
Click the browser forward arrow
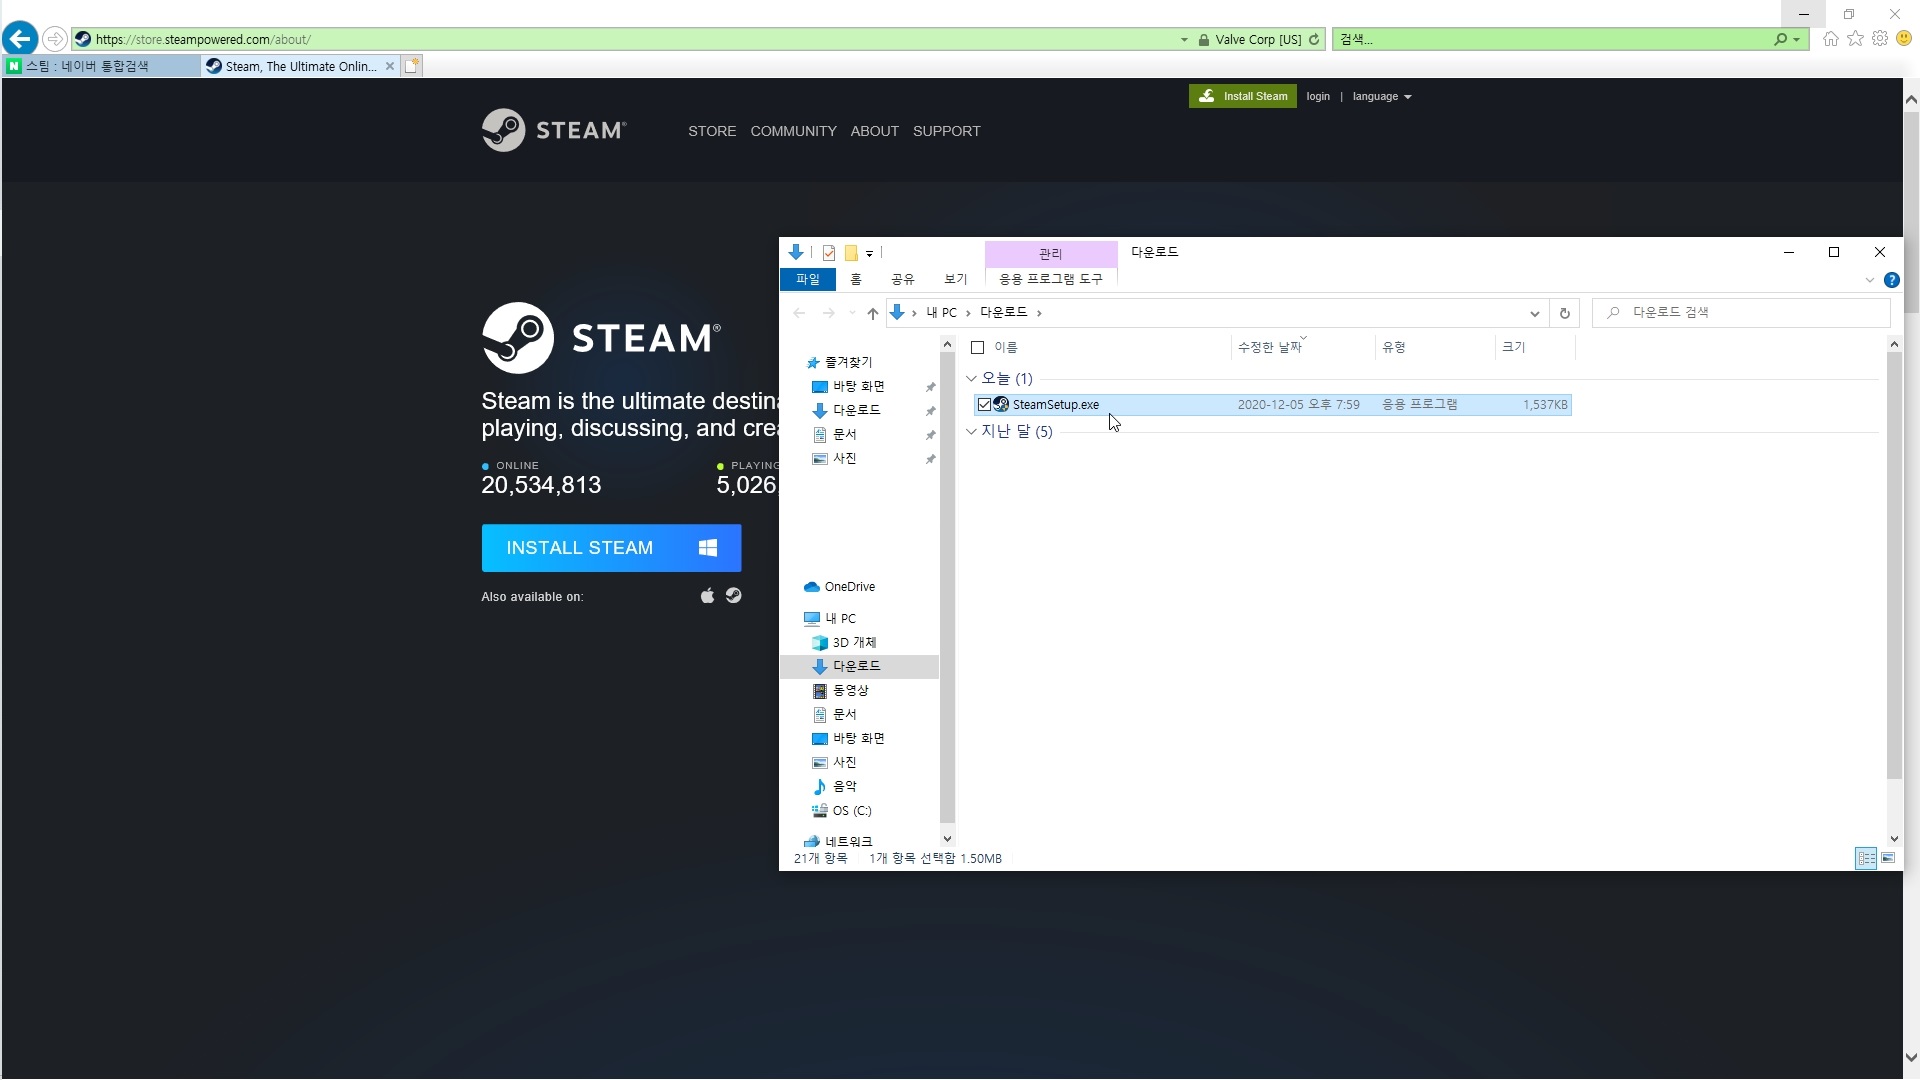(55, 39)
